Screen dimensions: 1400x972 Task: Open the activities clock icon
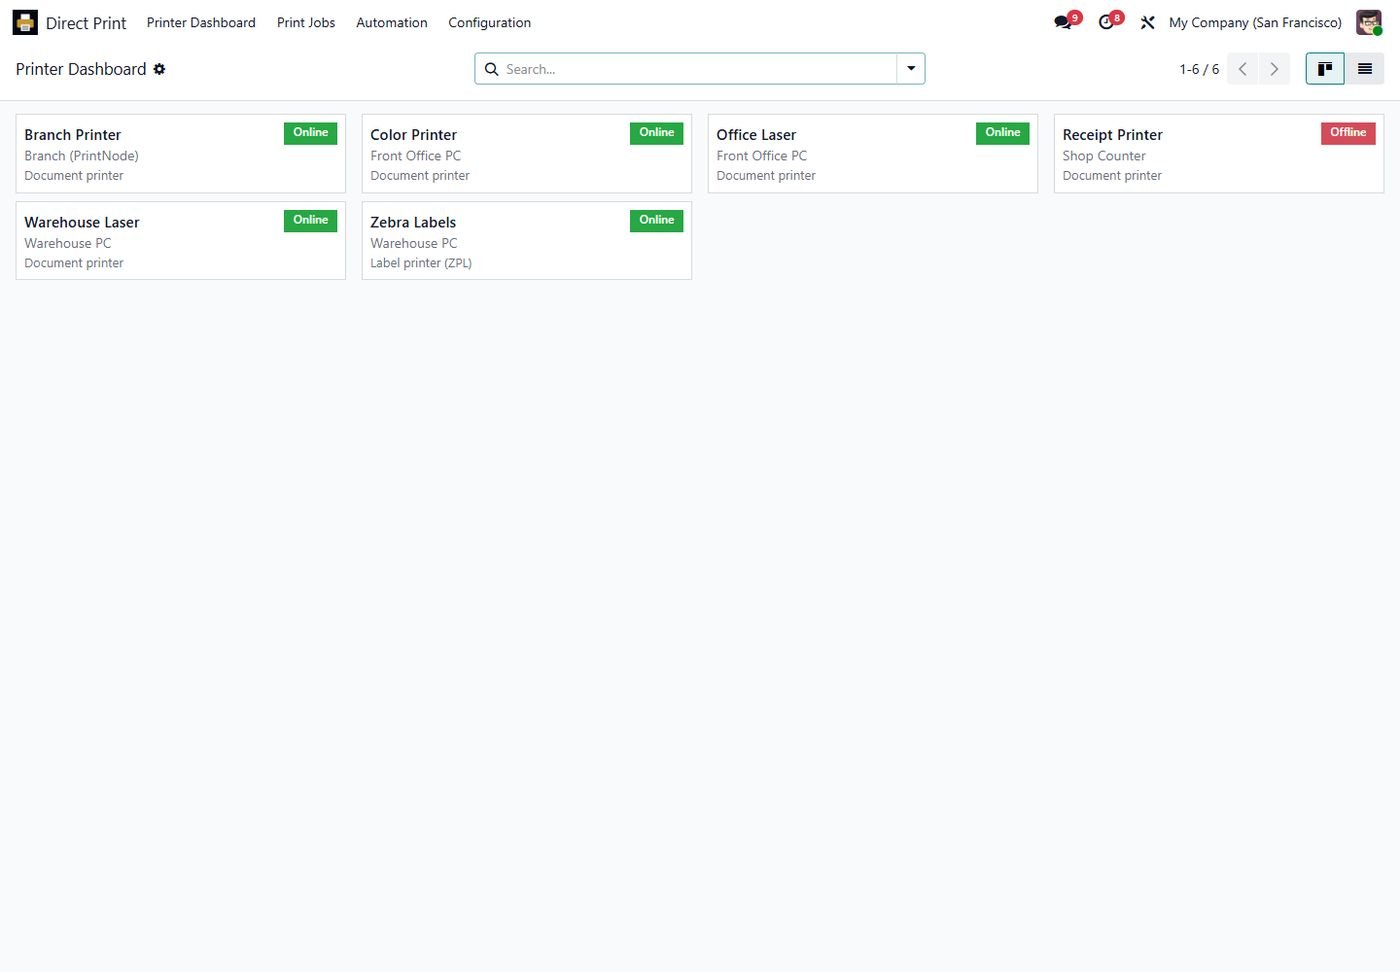click(x=1106, y=22)
